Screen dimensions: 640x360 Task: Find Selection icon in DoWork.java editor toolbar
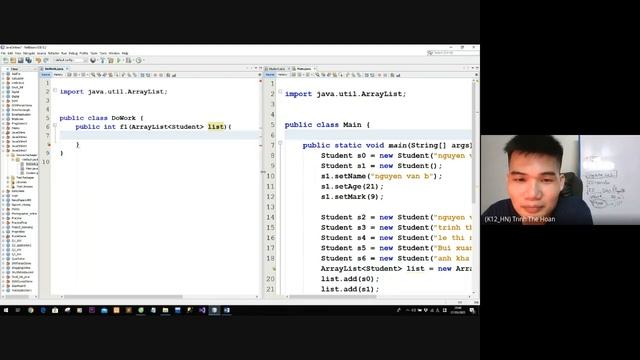coord(93,75)
